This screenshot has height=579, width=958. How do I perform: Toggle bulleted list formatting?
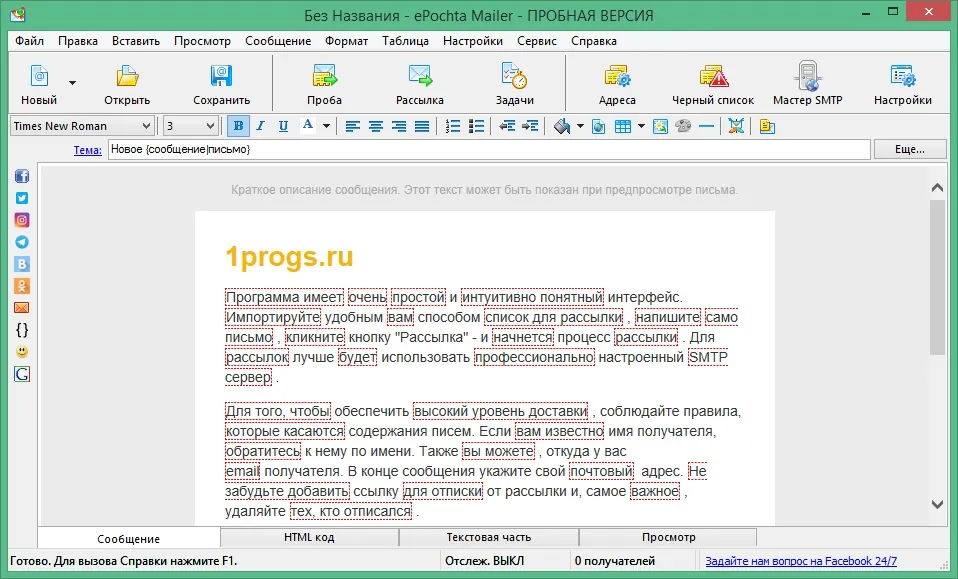(476, 126)
